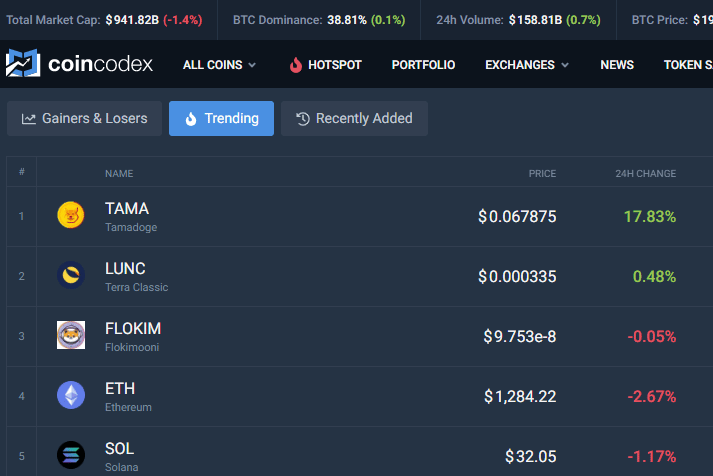Click the CoinCodex logo icon
713x476 pixels.
coord(23,63)
